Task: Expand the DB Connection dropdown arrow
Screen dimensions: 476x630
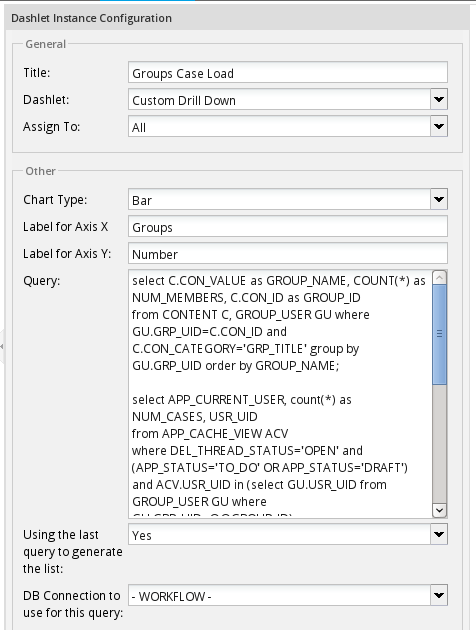Action: [439, 595]
